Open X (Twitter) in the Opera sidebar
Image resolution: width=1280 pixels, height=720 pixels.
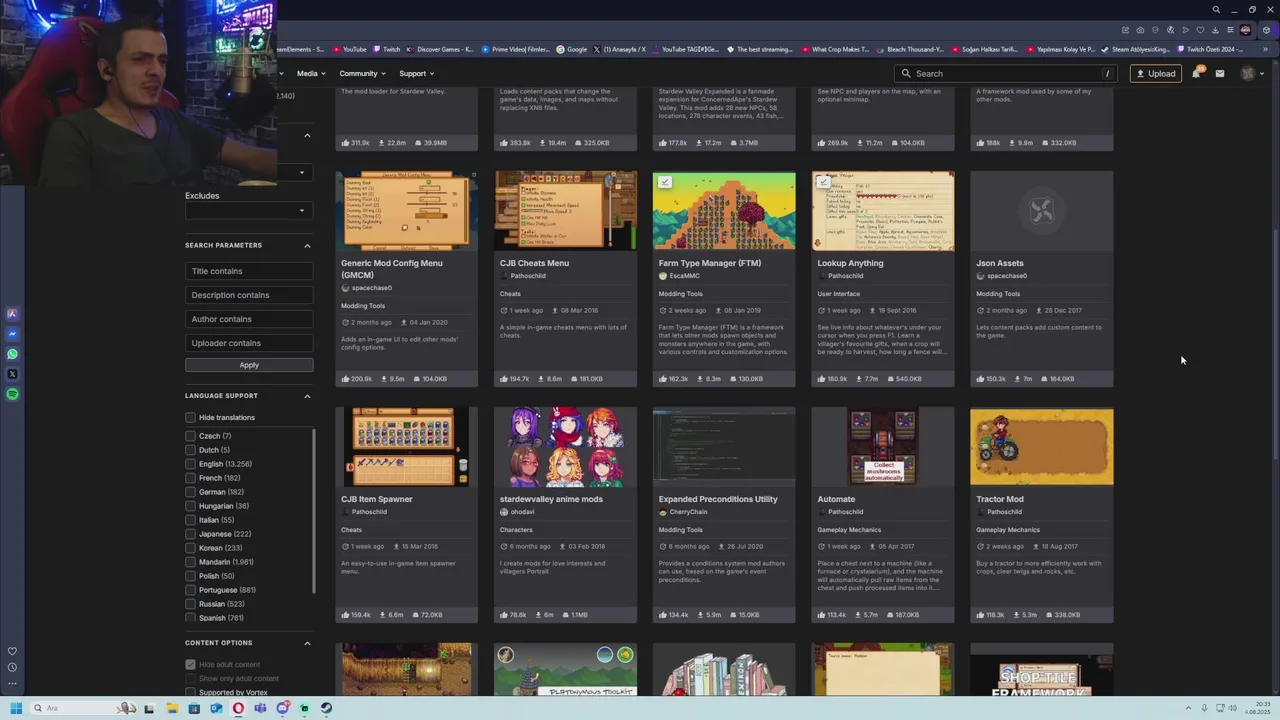[x=12, y=374]
